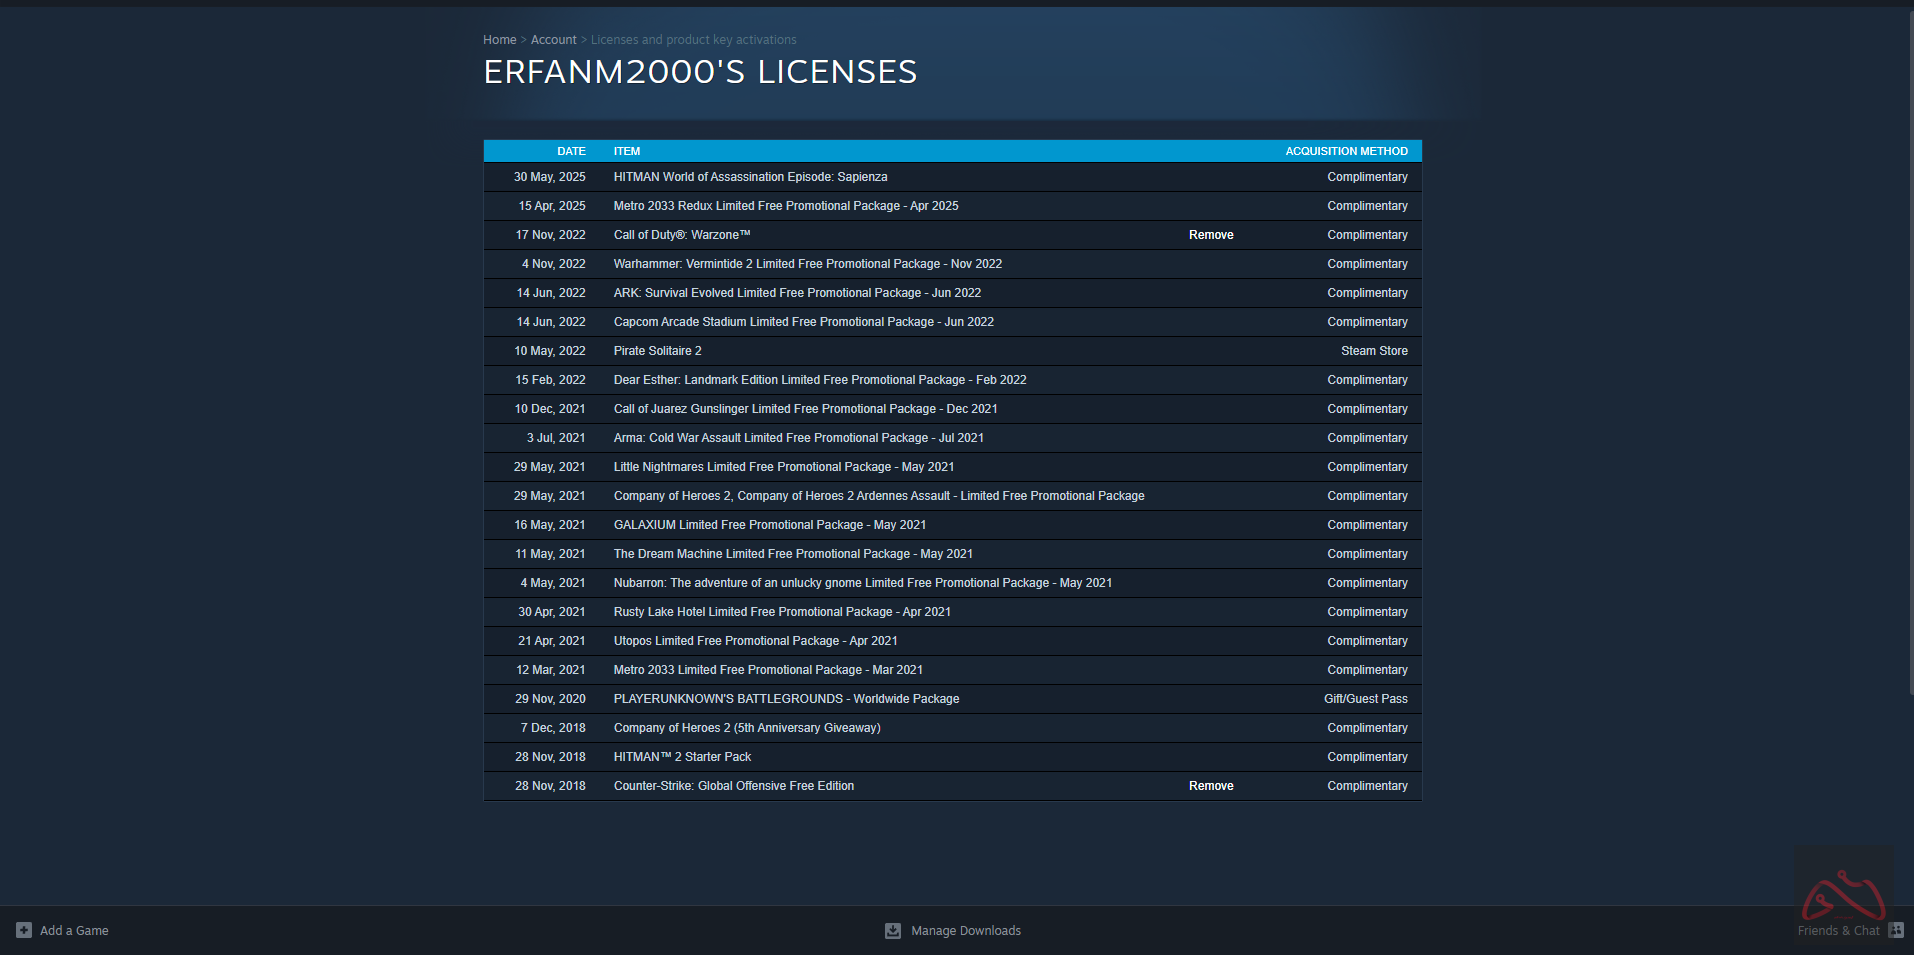Click the vertical page scrollbar
This screenshot has height=955, width=1914.
coord(1908,350)
